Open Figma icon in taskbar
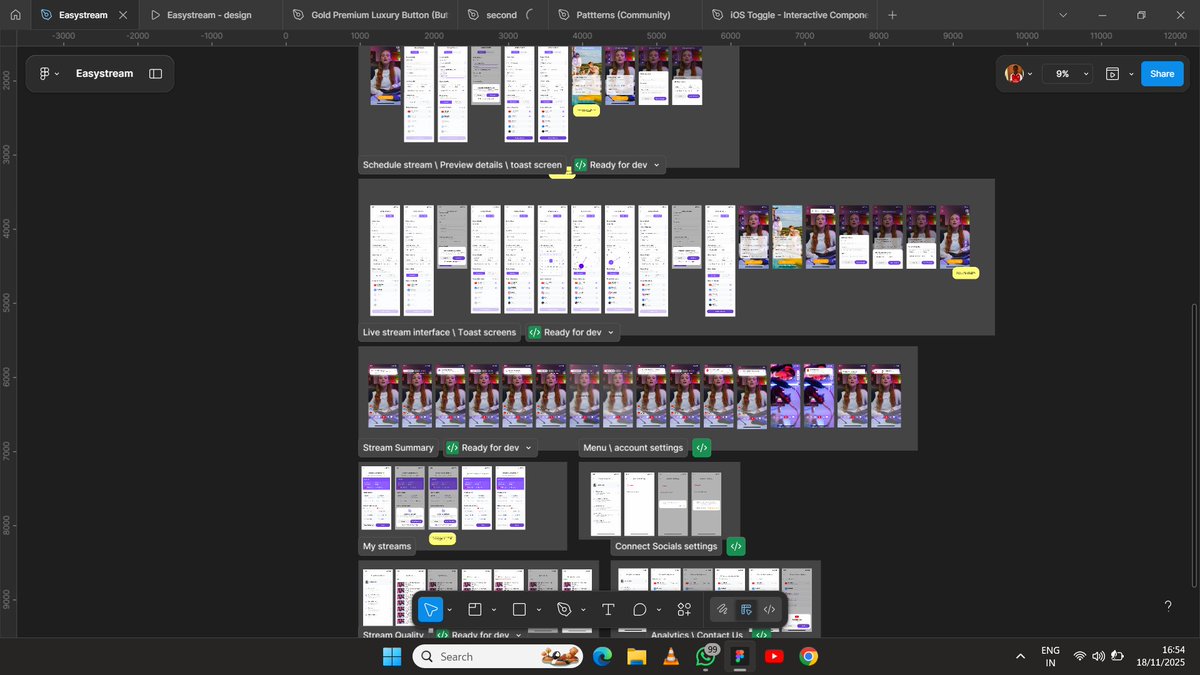The image size is (1200, 675). 740,656
